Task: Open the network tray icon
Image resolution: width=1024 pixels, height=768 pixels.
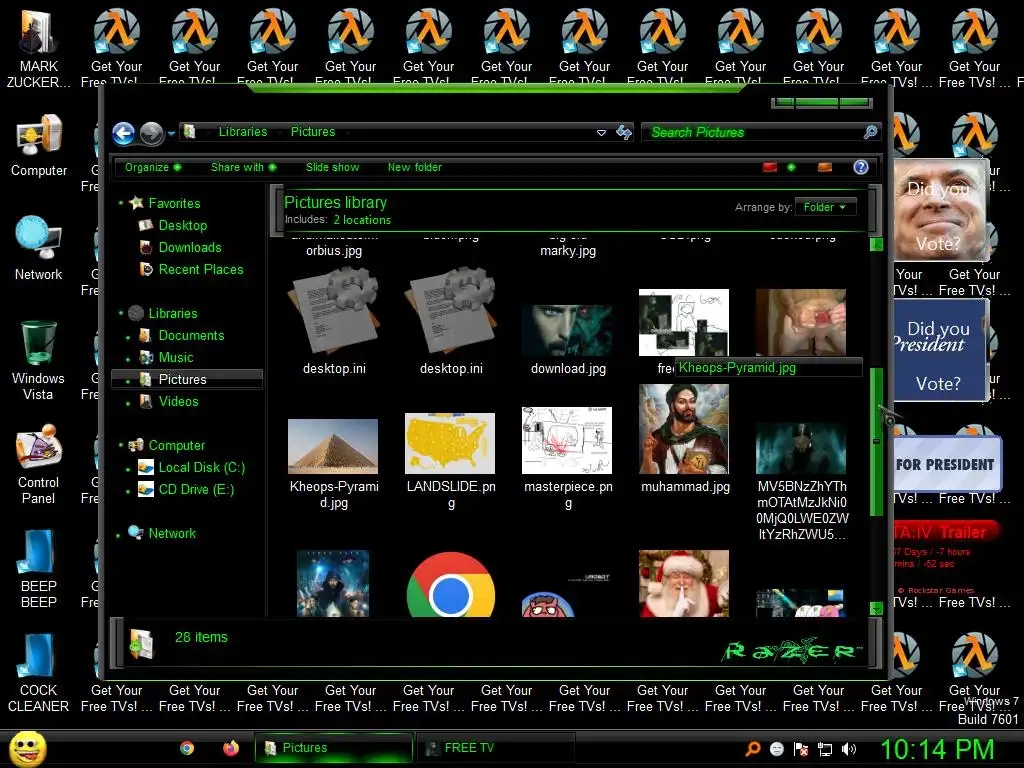Action: (x=825, y=749)
